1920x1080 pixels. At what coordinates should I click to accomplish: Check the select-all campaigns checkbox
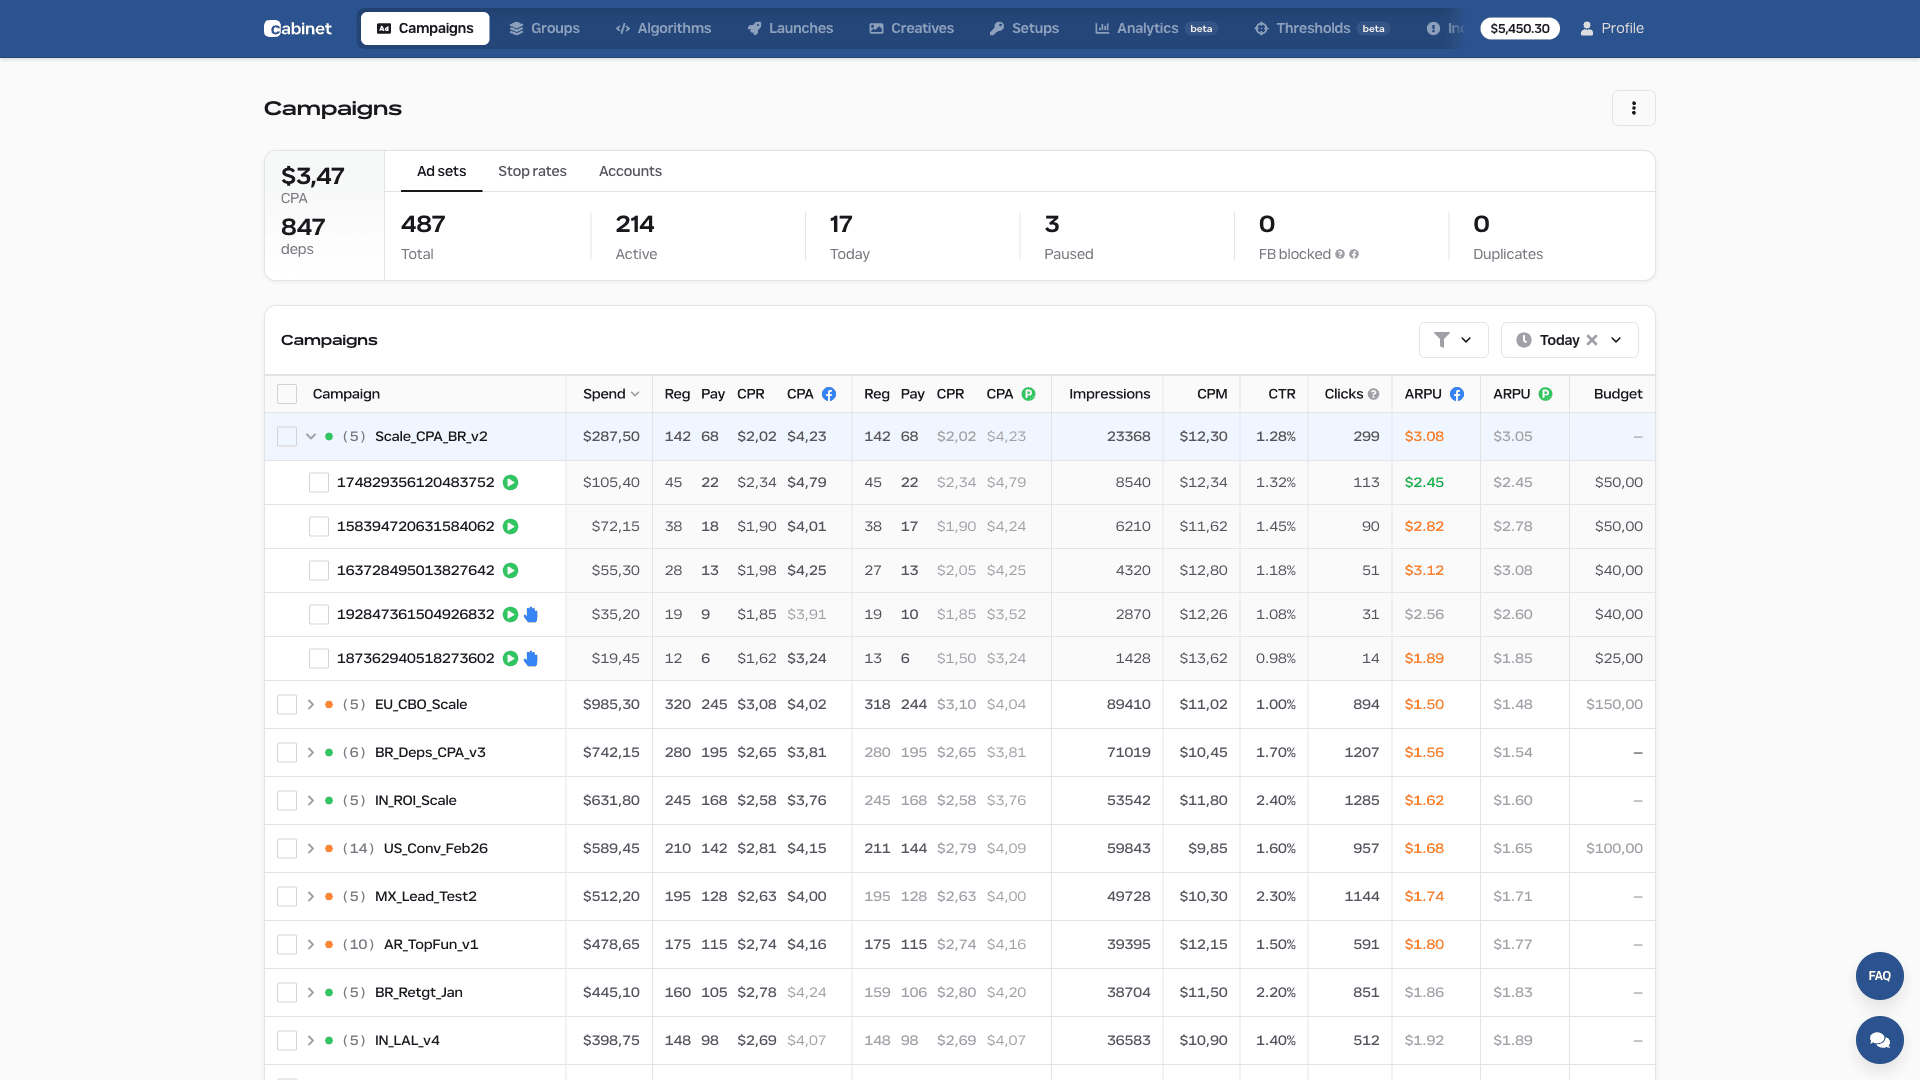(287, 393)
